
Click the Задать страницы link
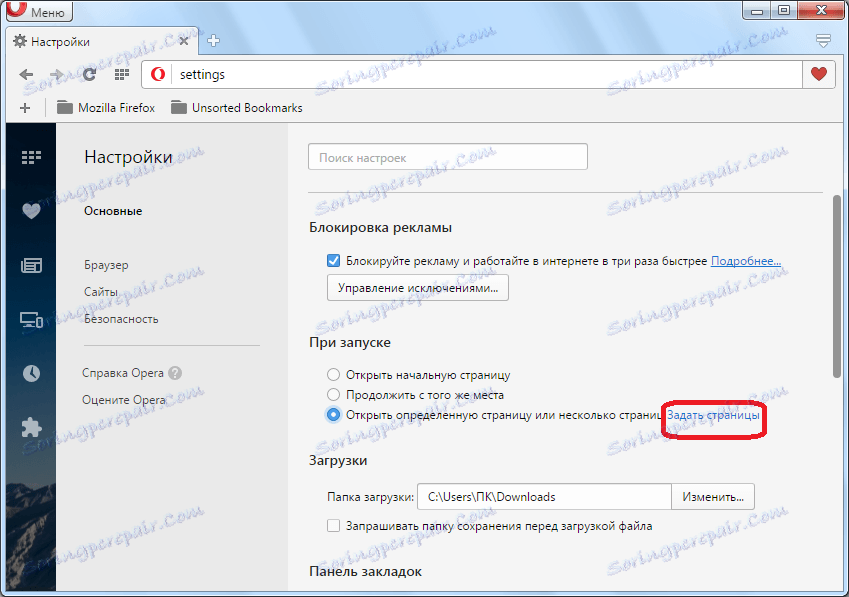click(x=713, y=415)
